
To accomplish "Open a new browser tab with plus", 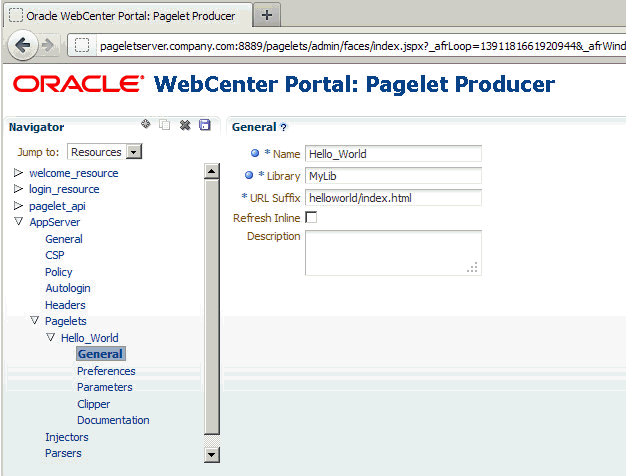I will [267, 15].
